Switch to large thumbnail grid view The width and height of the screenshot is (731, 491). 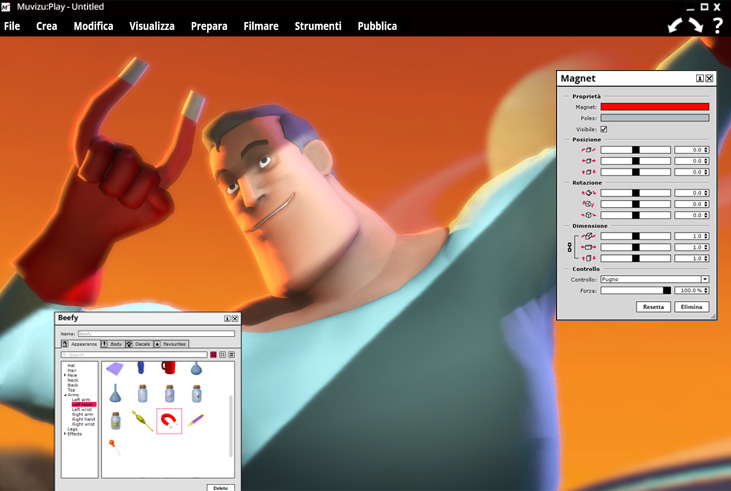(x=214, y=355)
